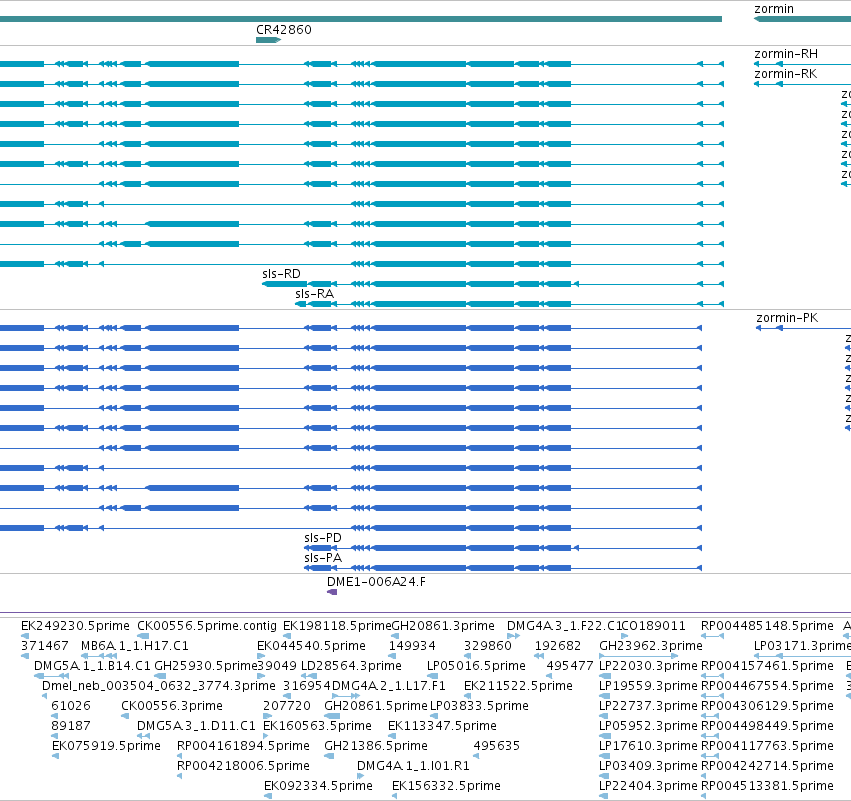
Task: Select the GH20861.3prime label
Action: pos(443,626)
